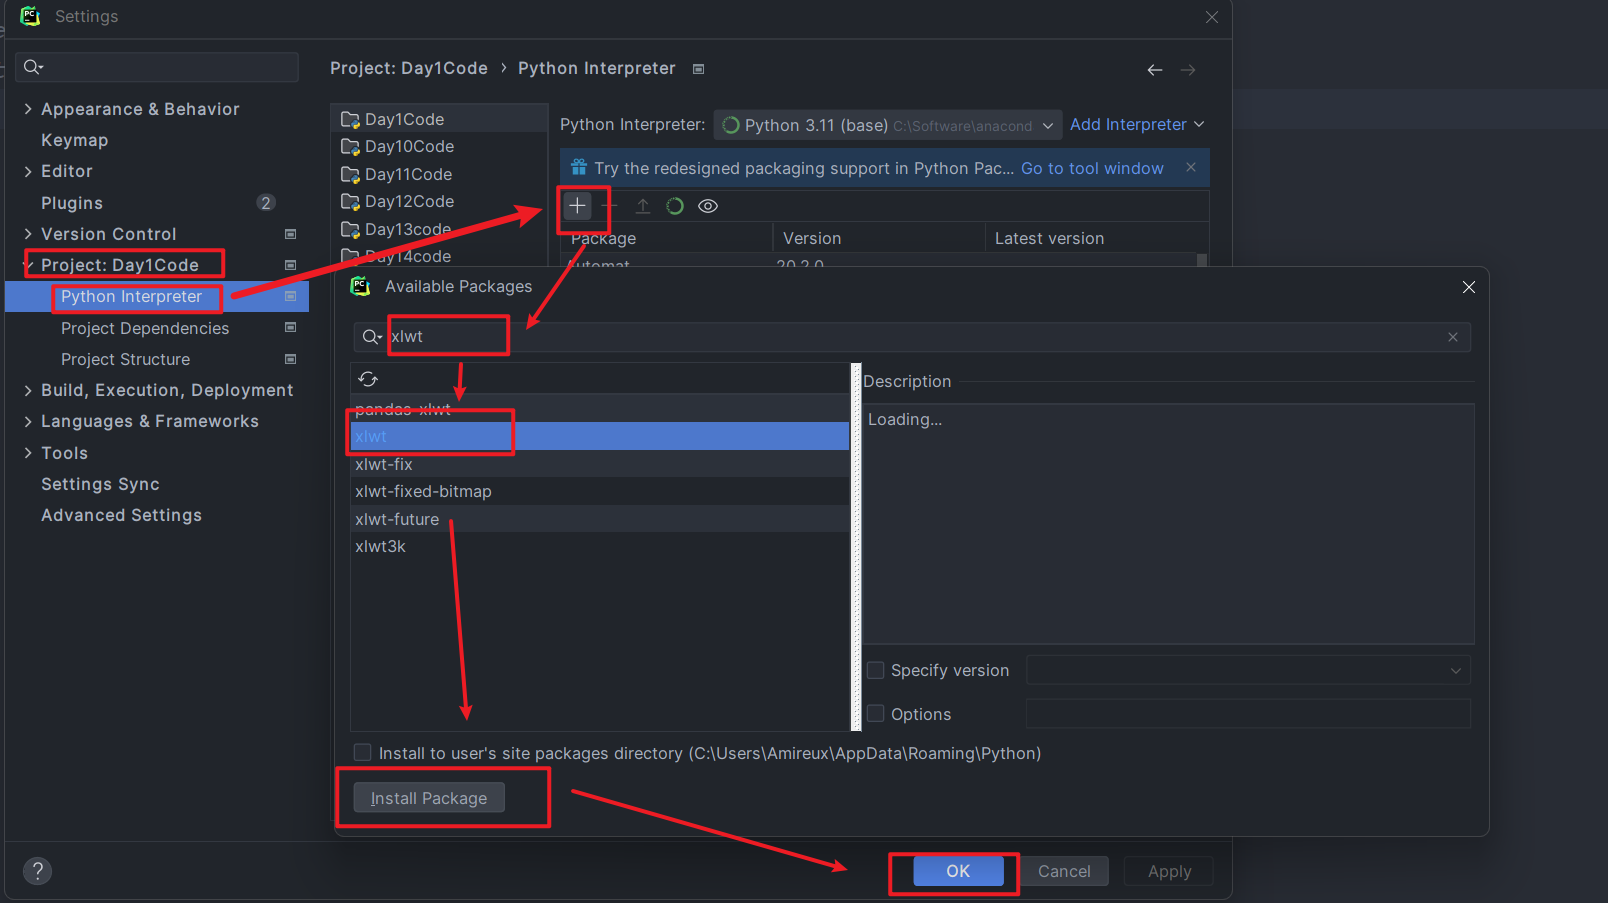The height and width of the screenshot is (903, 1608).
Task: Click the Settings search field
Action: (157, 67)
